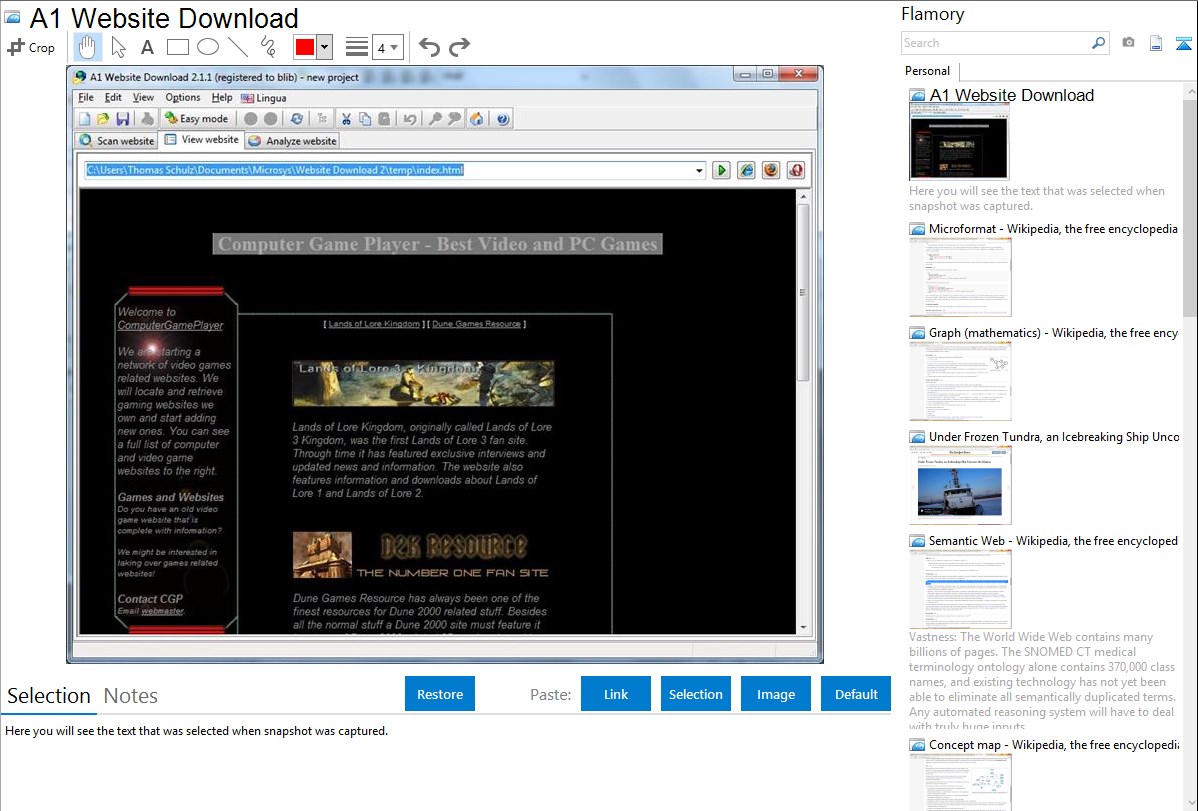Image resolution: width=1198 pixels, height=811 pixels.
Task: Select the Crop tool
Action: coord(31,47)
